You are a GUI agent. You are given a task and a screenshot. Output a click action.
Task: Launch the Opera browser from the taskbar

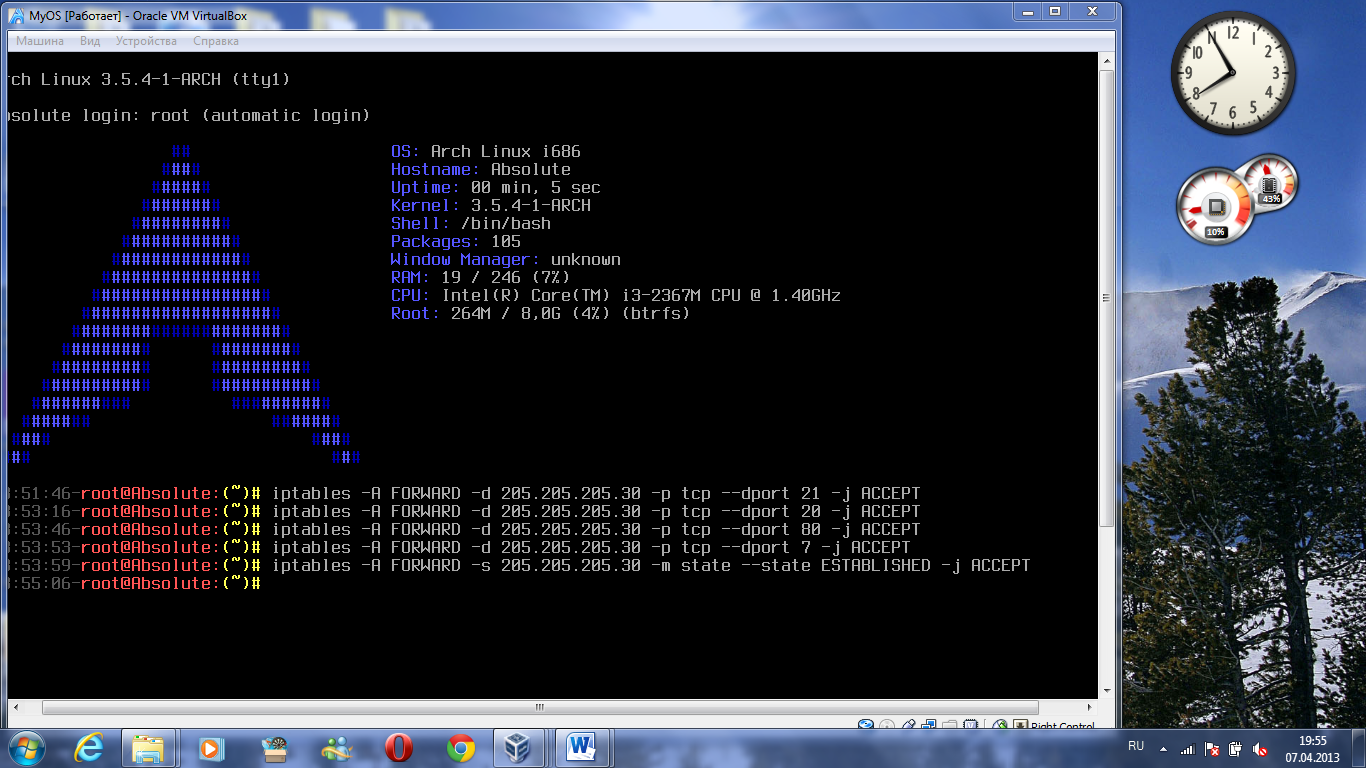click(x=399, y=748)
